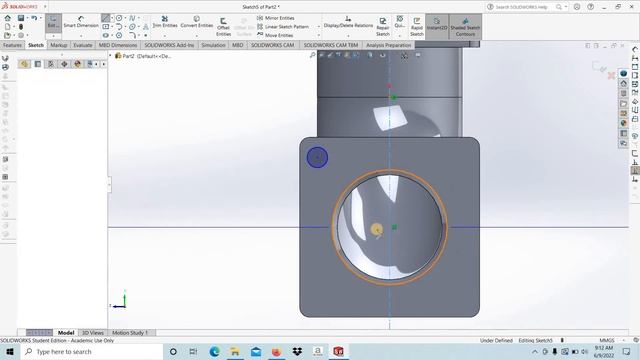The image size is (640, 360).
Task: Click Linear Sketch Pattern
Action: [x=283, y=27]
